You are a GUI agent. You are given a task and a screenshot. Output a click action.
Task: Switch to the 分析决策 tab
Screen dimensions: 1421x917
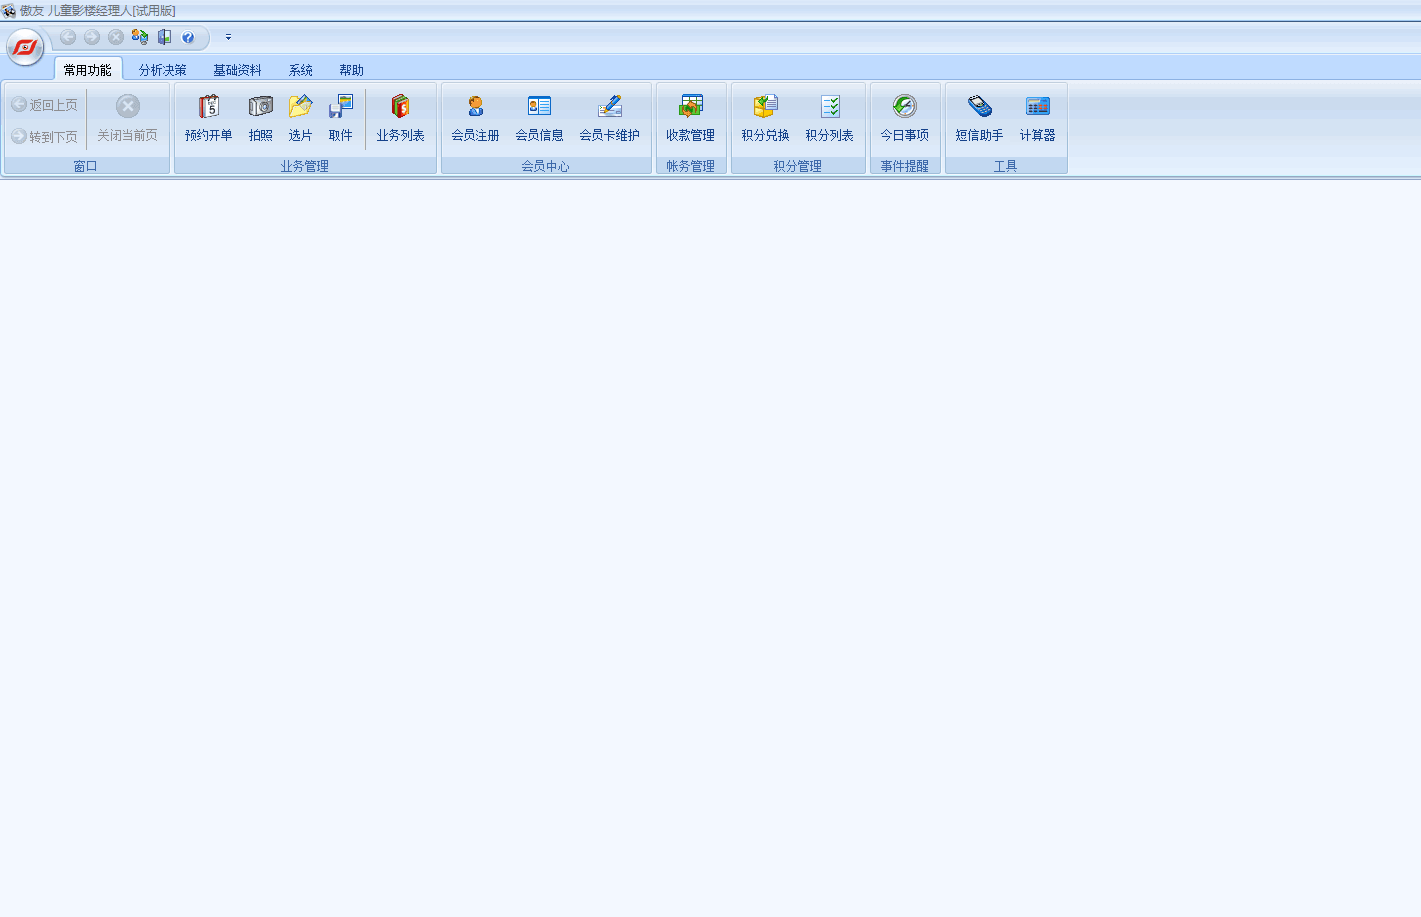[162, 70]
